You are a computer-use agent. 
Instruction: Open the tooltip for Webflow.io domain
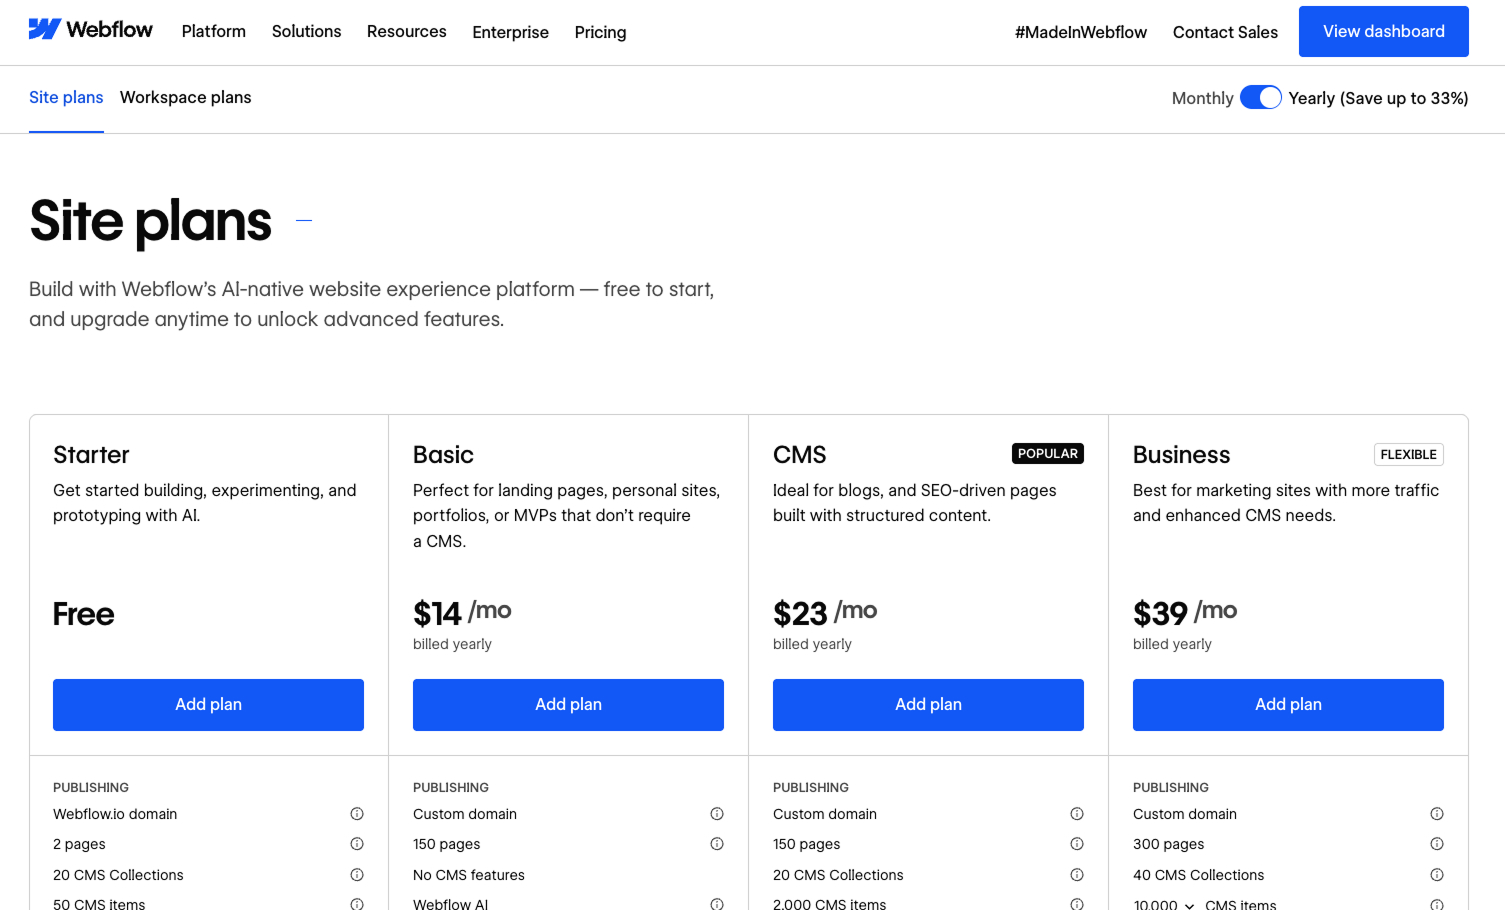point(357,814)
